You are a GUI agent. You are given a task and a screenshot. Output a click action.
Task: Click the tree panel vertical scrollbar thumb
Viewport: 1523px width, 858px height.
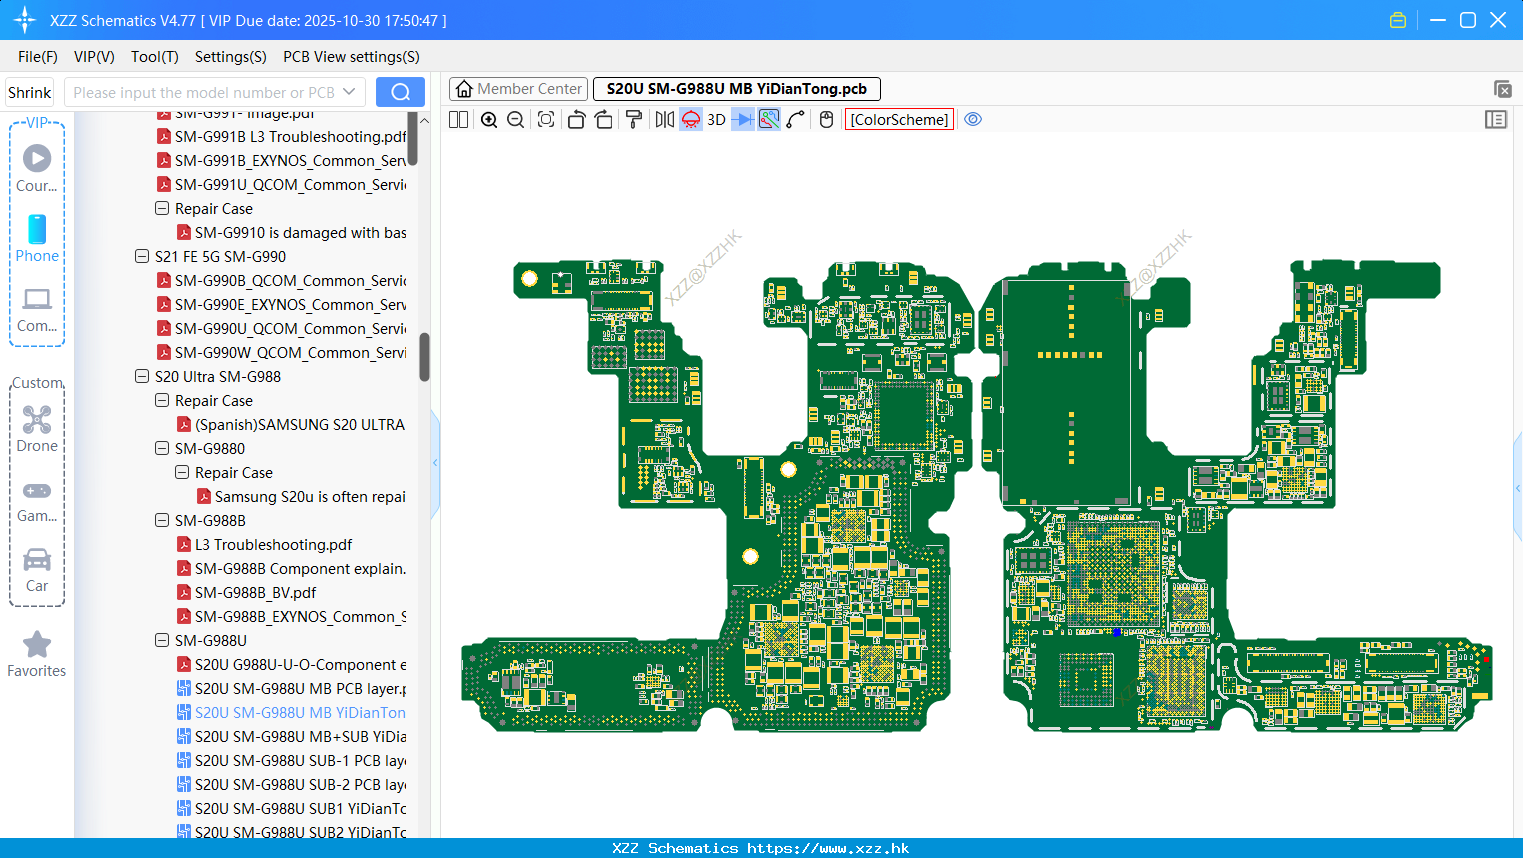click(424, 357)
